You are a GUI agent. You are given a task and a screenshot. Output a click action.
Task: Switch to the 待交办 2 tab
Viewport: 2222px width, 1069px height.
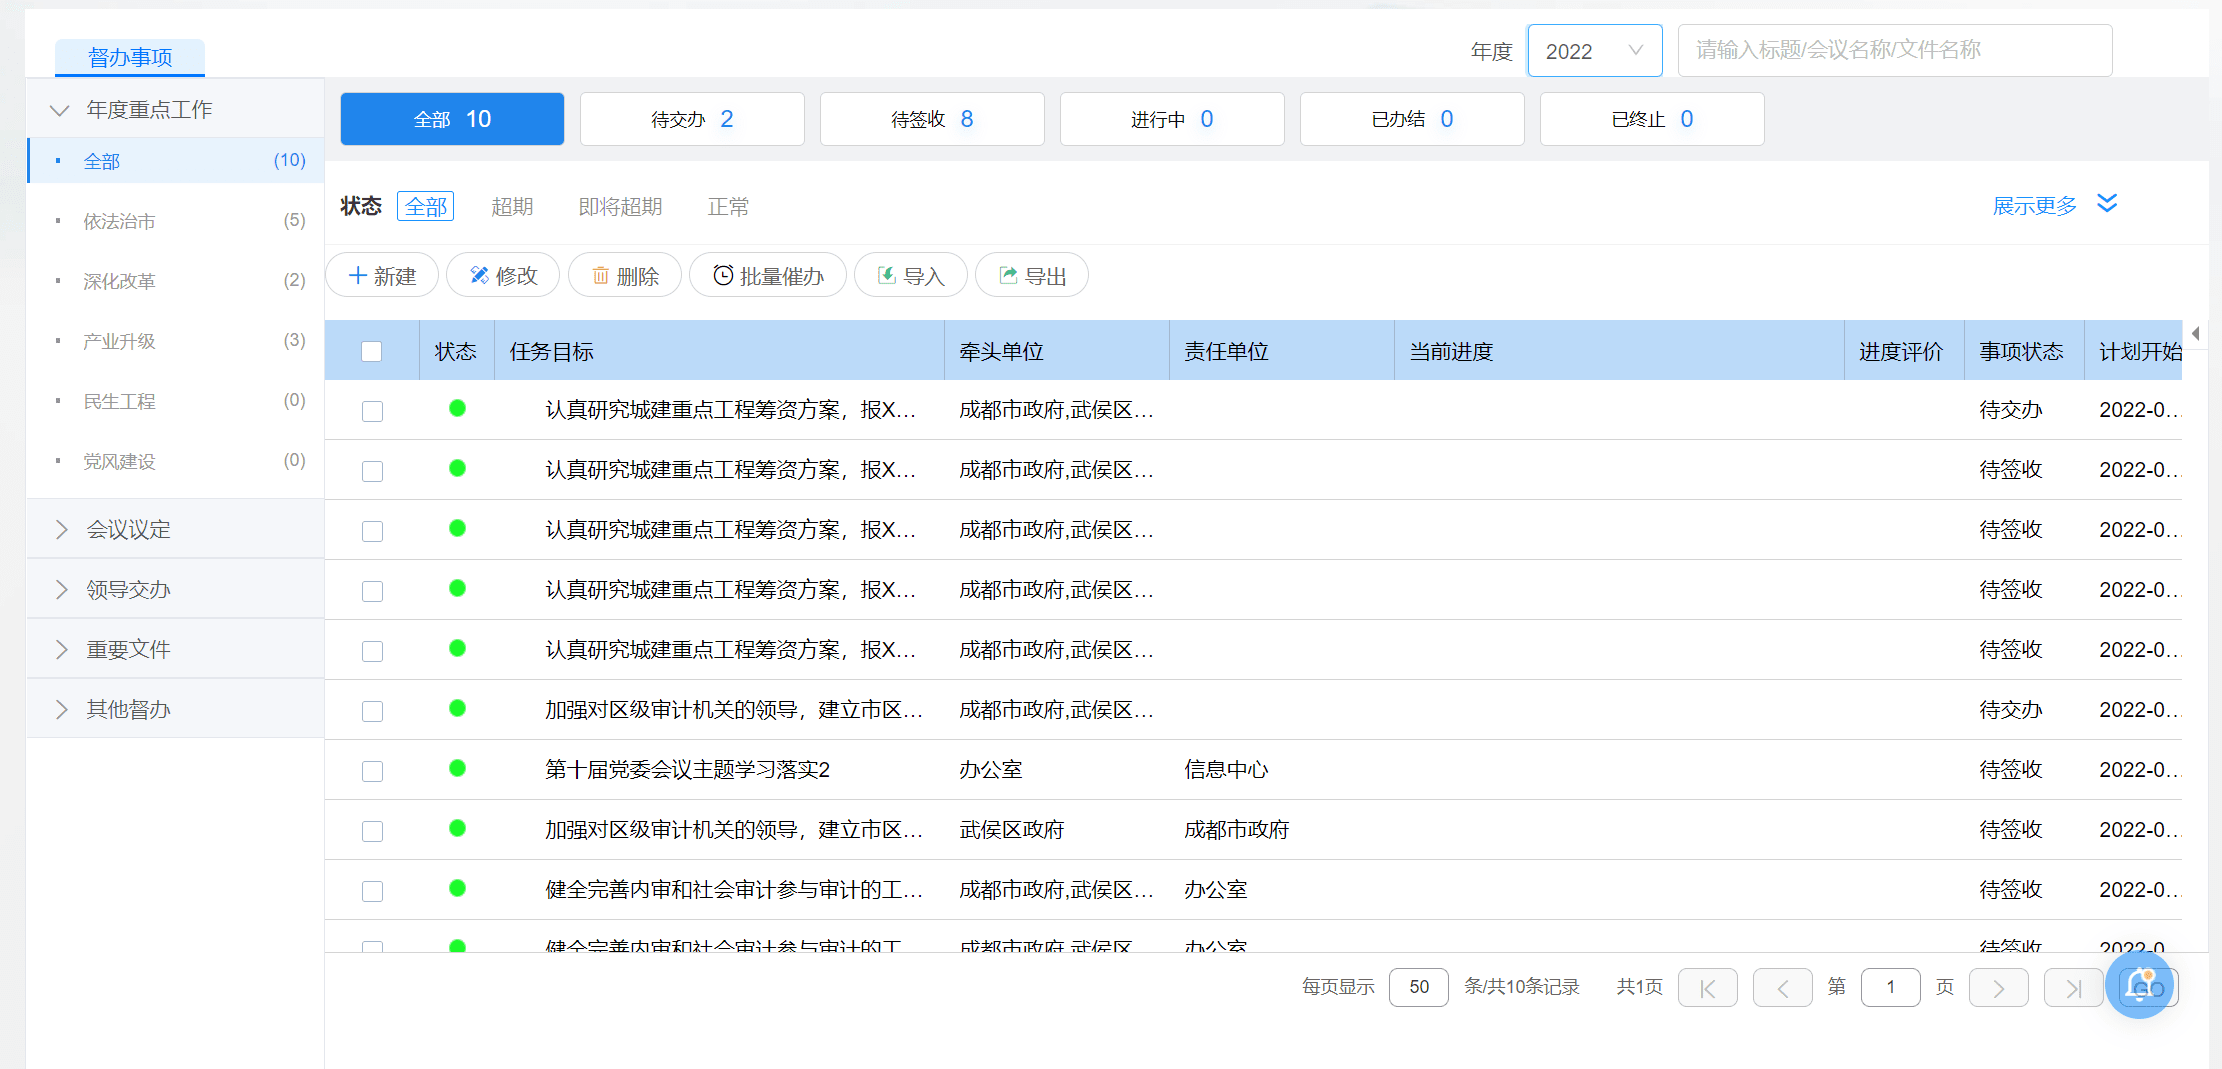[x=692, y=119]
